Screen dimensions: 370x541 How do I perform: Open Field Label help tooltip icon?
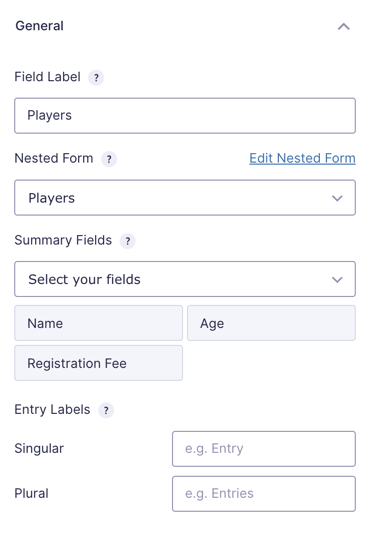coord(96,77)
